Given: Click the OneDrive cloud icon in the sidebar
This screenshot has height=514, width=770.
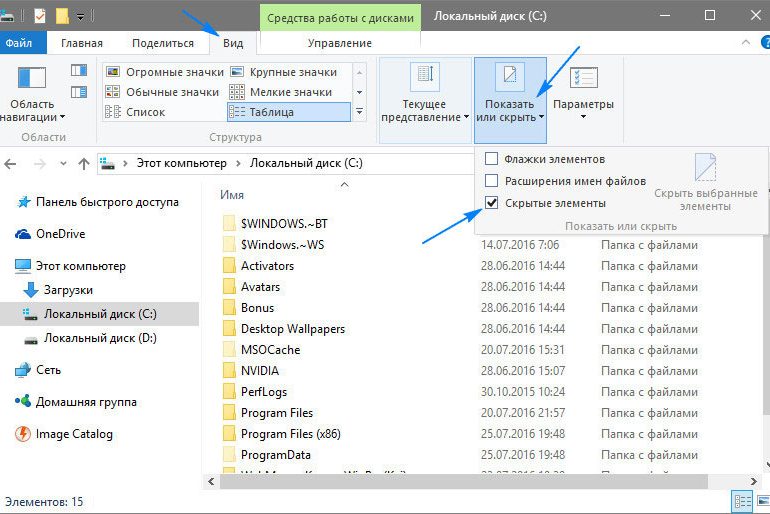Looking at the screenshot, I should [23, 234].
